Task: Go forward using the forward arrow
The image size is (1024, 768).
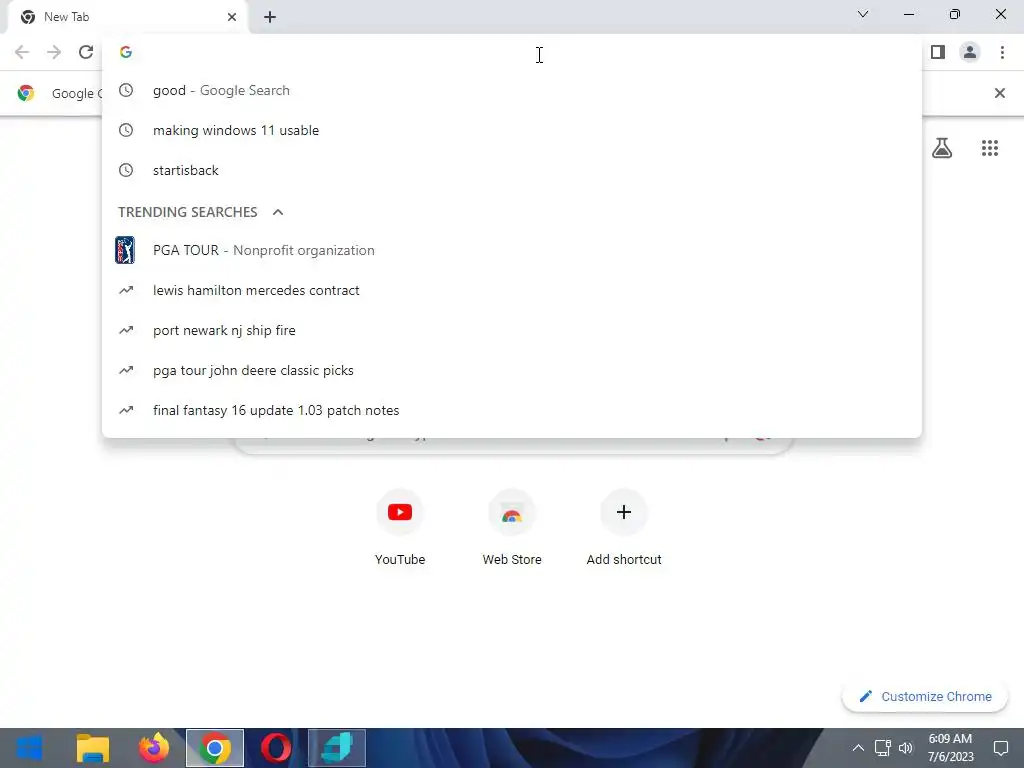Action: point(54,52)
